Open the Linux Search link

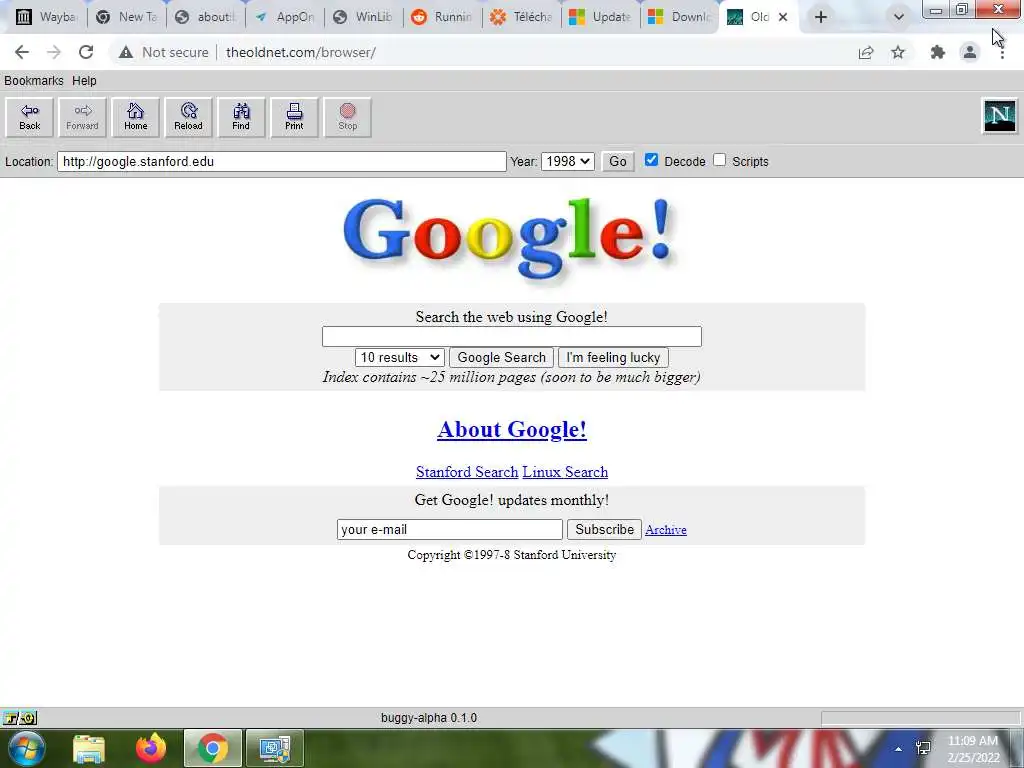565,472
